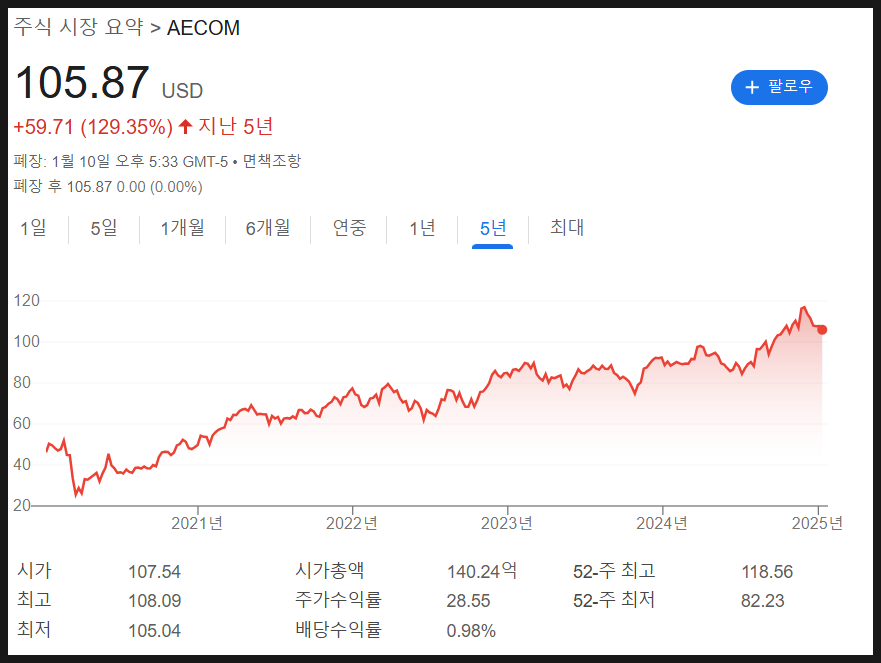The width and height of the screenshot is (881, 663).
Task: Open the 1개월 chart range
Action: [183, 228]
